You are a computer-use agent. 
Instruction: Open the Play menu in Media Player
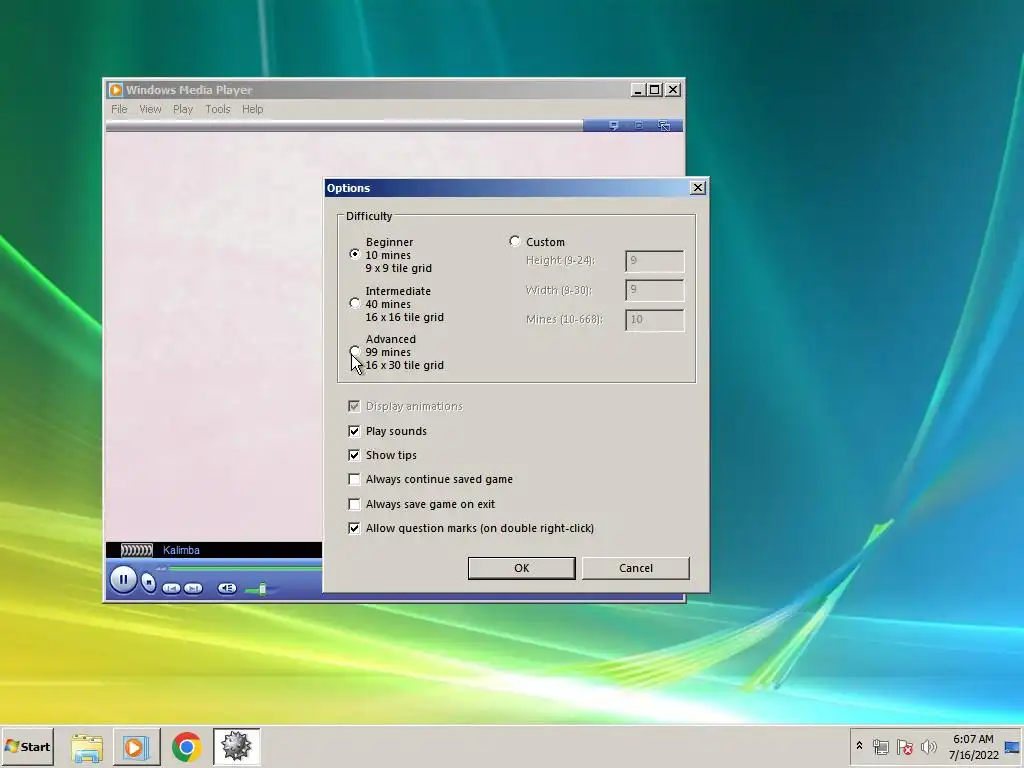(183, 109)
